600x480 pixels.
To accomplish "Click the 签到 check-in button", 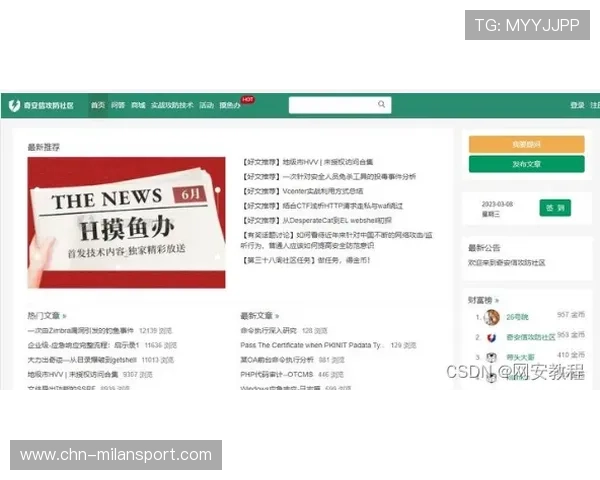I will 555,208.
